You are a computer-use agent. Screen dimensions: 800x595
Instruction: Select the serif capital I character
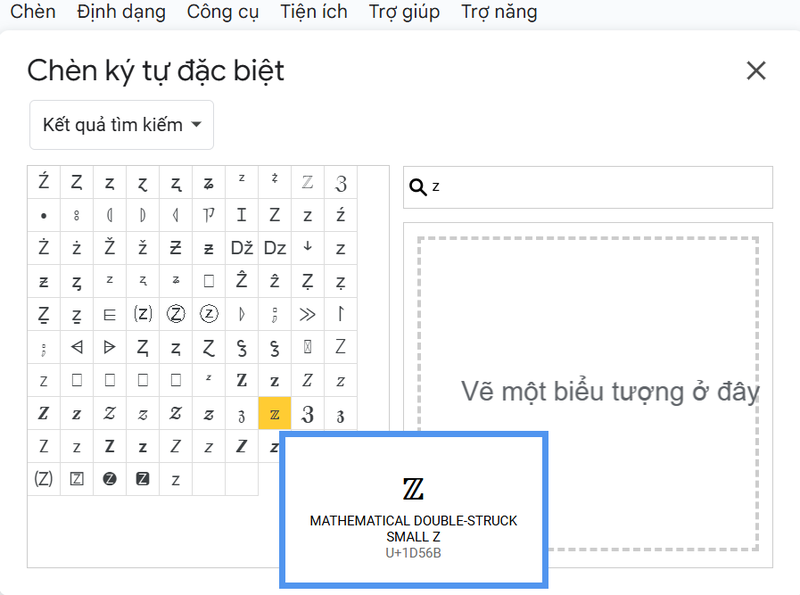242,215
